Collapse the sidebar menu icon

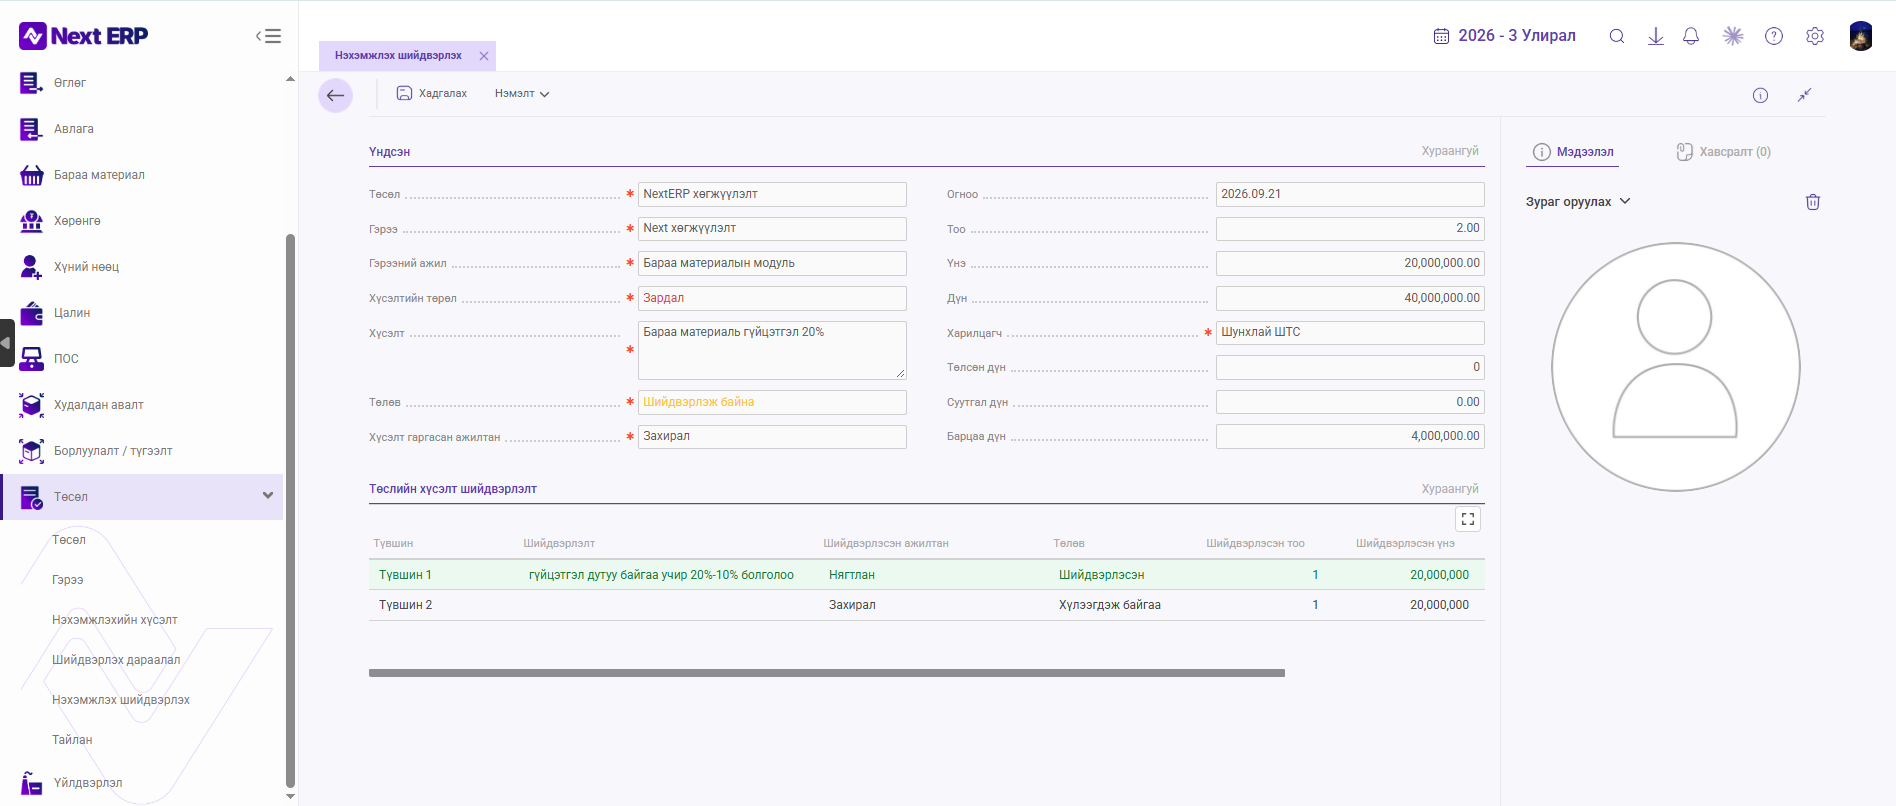pos(268,36)
